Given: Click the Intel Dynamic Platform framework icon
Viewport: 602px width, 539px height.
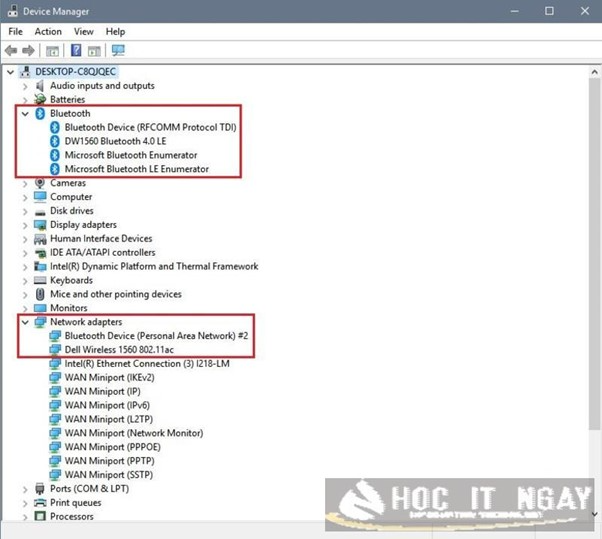Looking at the screenshot, I should pyautogui.click(x=40, y=266).
